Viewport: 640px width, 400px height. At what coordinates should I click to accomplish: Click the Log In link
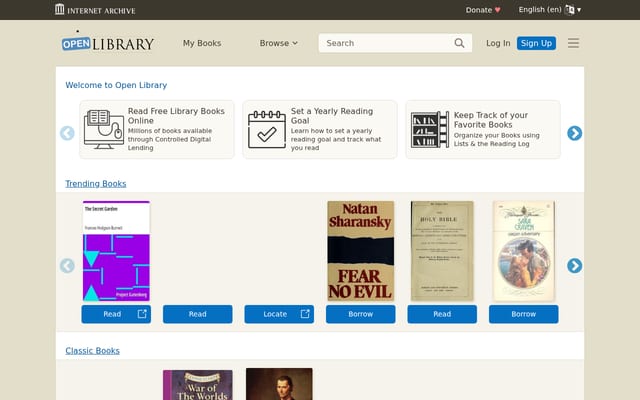(498, 43)
